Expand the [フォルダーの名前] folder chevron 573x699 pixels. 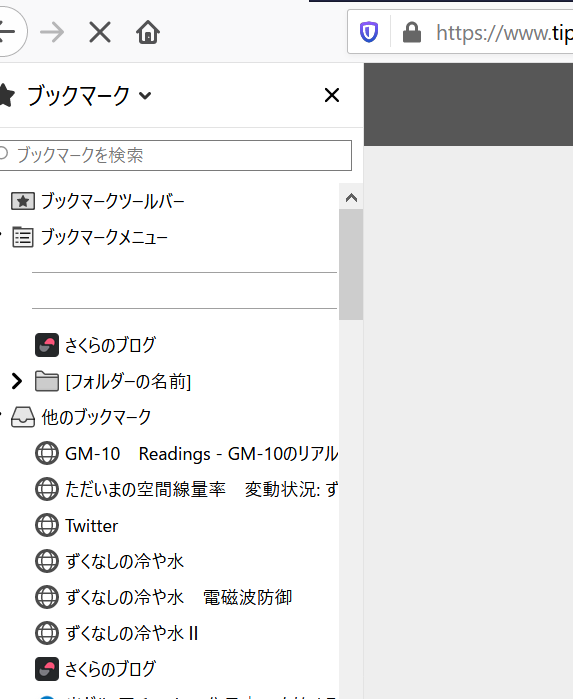tap(17, 381)
